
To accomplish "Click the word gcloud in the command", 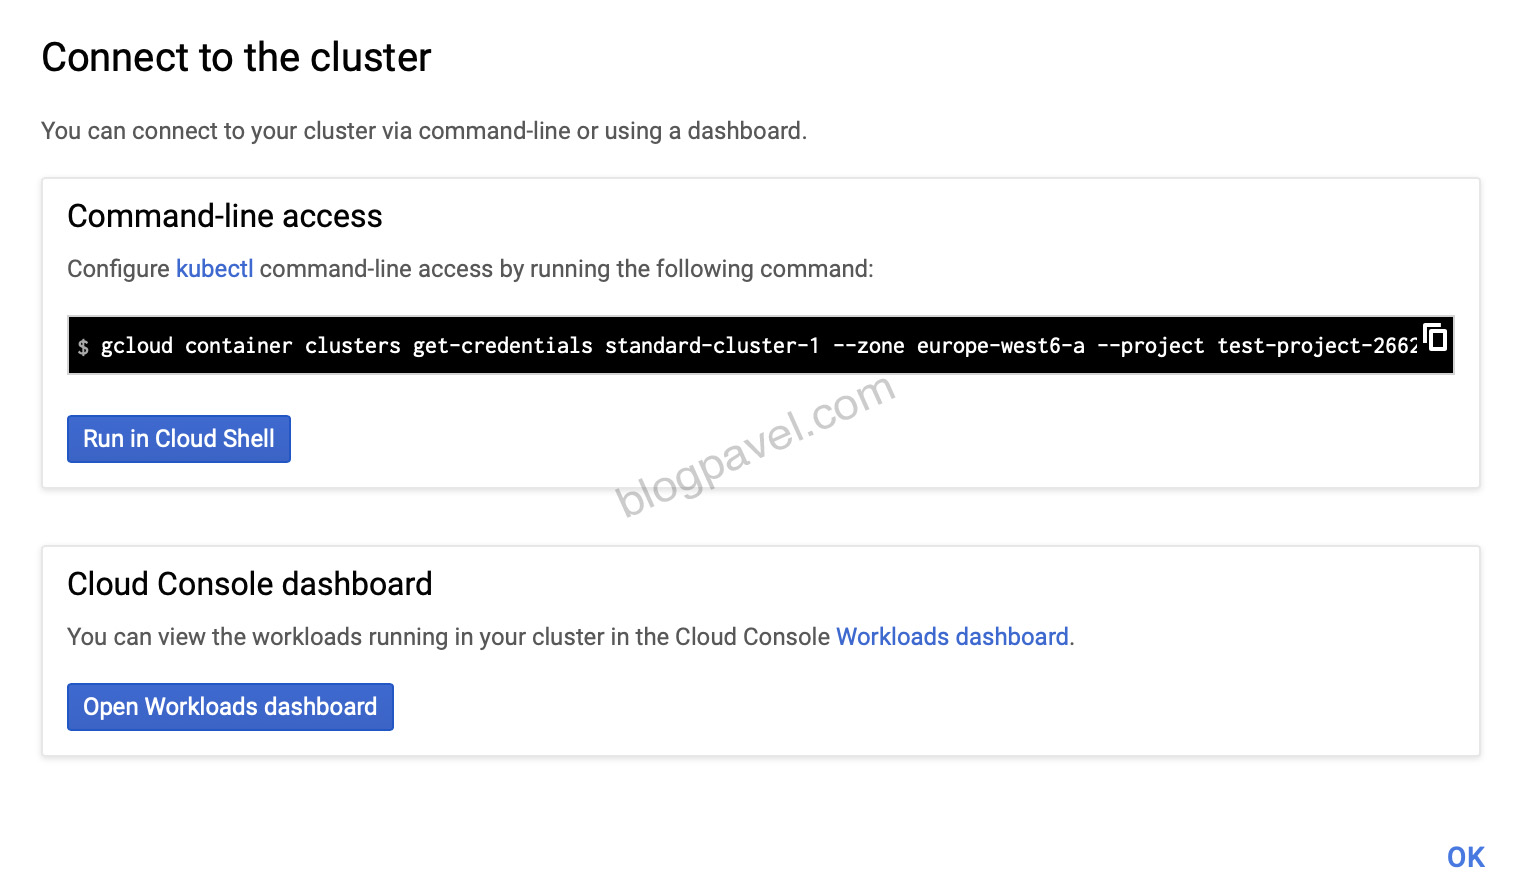I will pos(137,346).
